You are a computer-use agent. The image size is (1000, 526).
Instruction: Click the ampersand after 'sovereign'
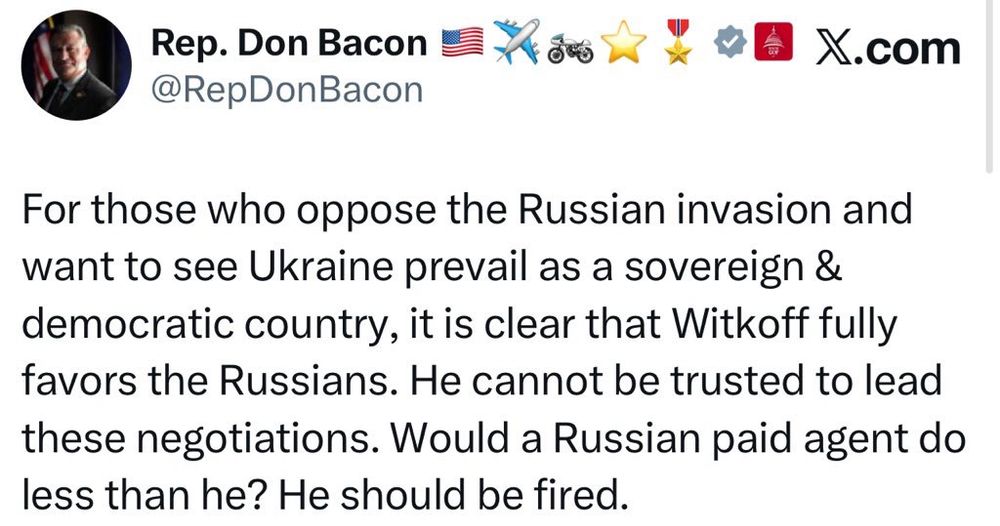[829, 267]
